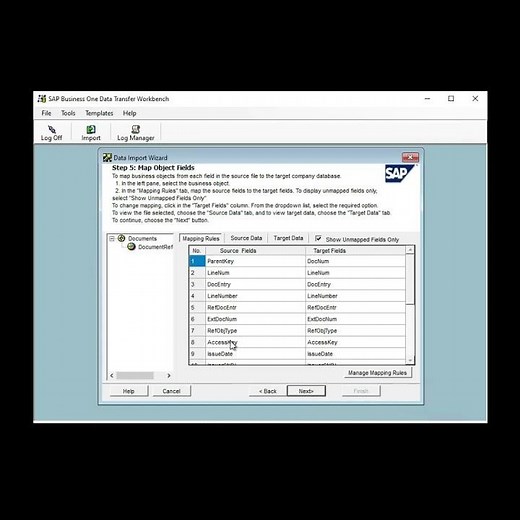Open the DocEntry target field cell
Screen dimensions: 520x520
(355, 284)
